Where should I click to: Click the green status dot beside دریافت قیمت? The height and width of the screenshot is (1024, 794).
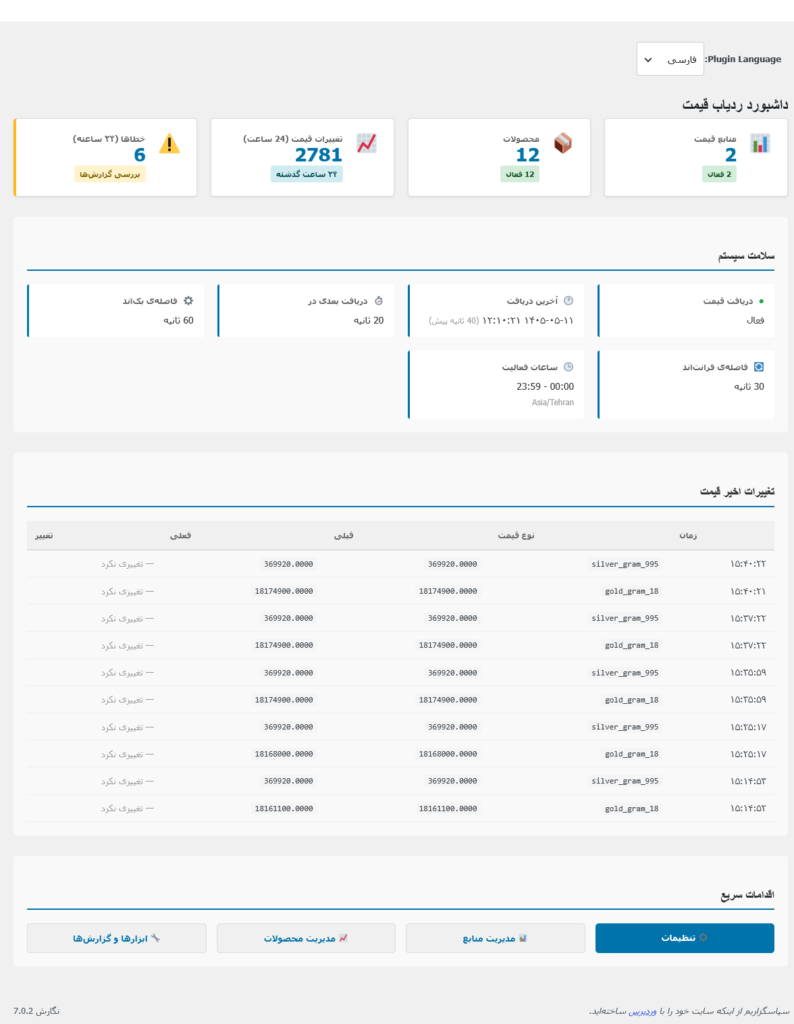(x=761, y=301)
